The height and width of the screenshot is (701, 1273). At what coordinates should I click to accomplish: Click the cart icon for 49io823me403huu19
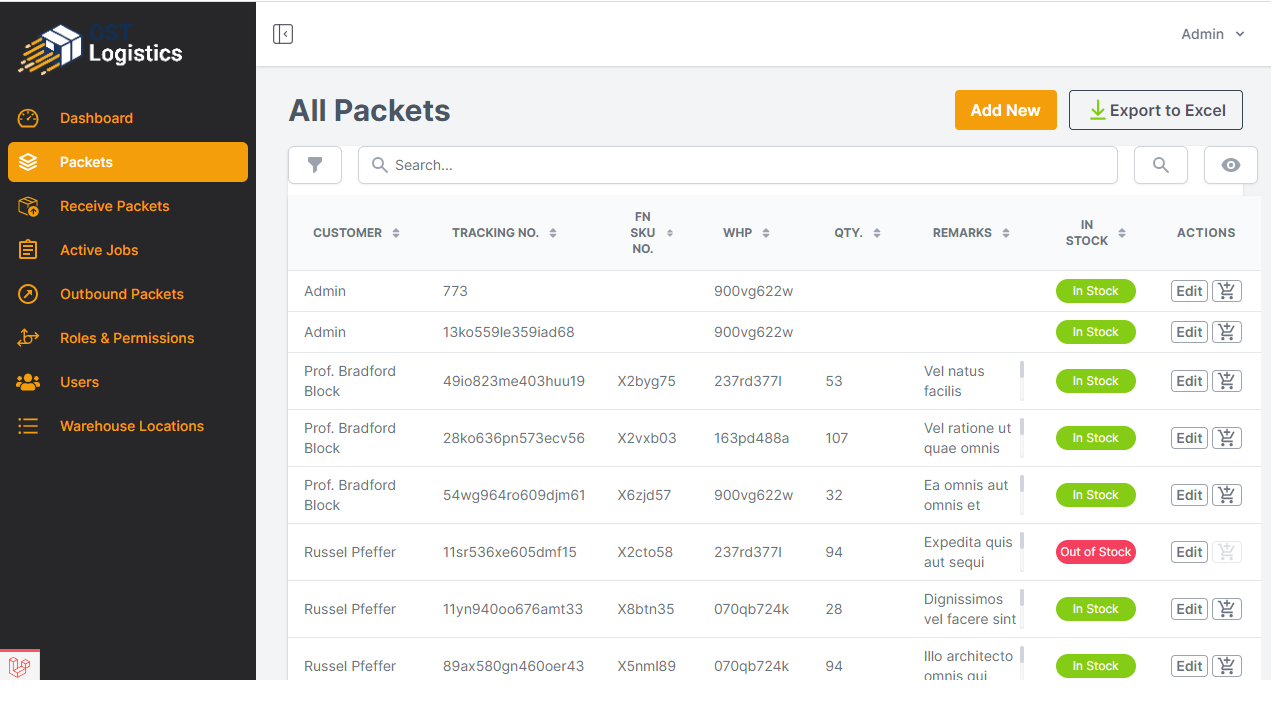1227,381
